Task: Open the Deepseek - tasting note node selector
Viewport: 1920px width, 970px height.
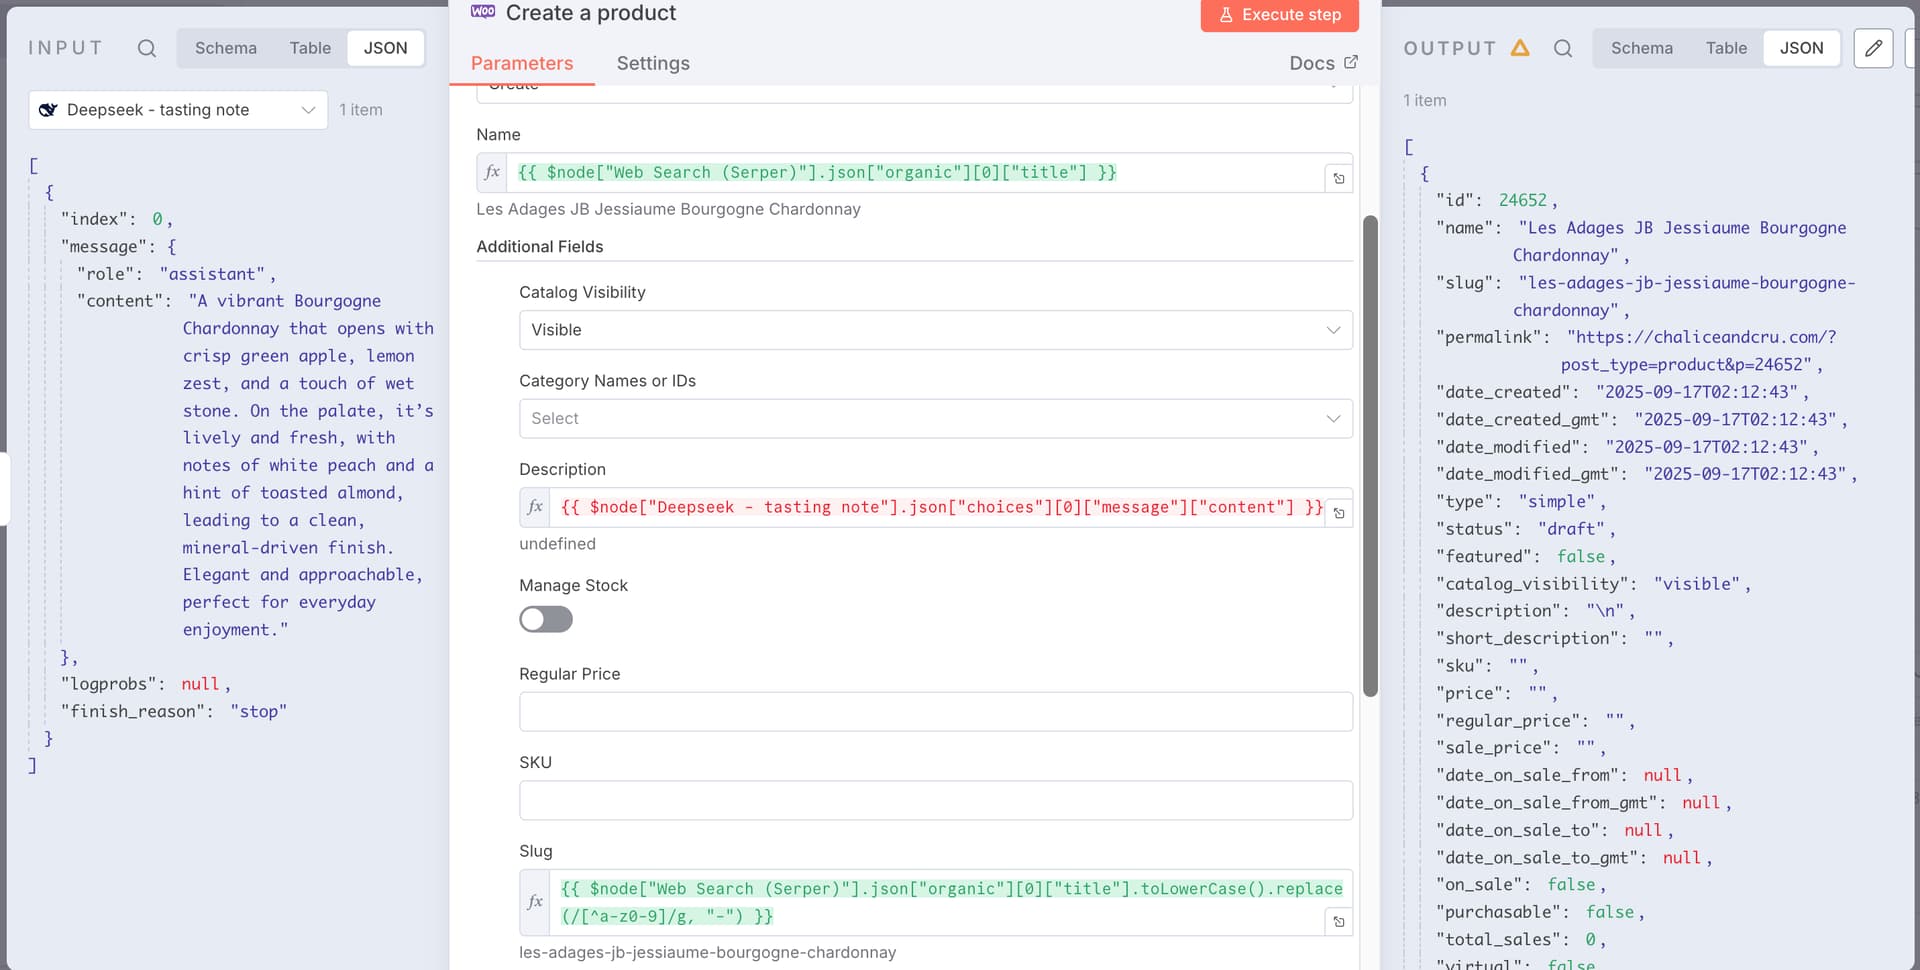Action: (178, 110)
